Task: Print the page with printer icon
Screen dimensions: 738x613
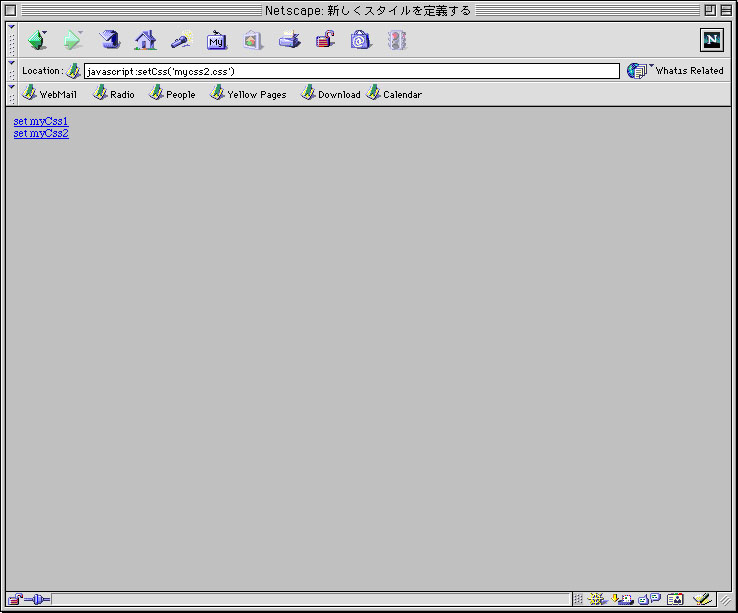Action: [289, 40]
